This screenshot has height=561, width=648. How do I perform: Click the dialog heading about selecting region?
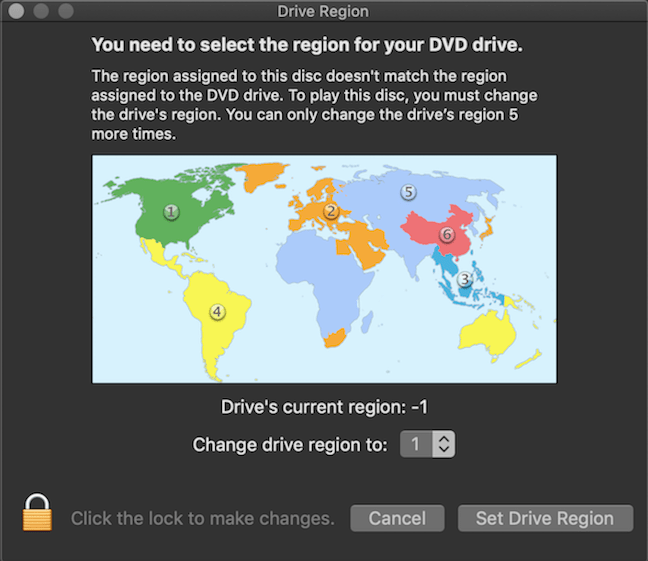point(307,45)
